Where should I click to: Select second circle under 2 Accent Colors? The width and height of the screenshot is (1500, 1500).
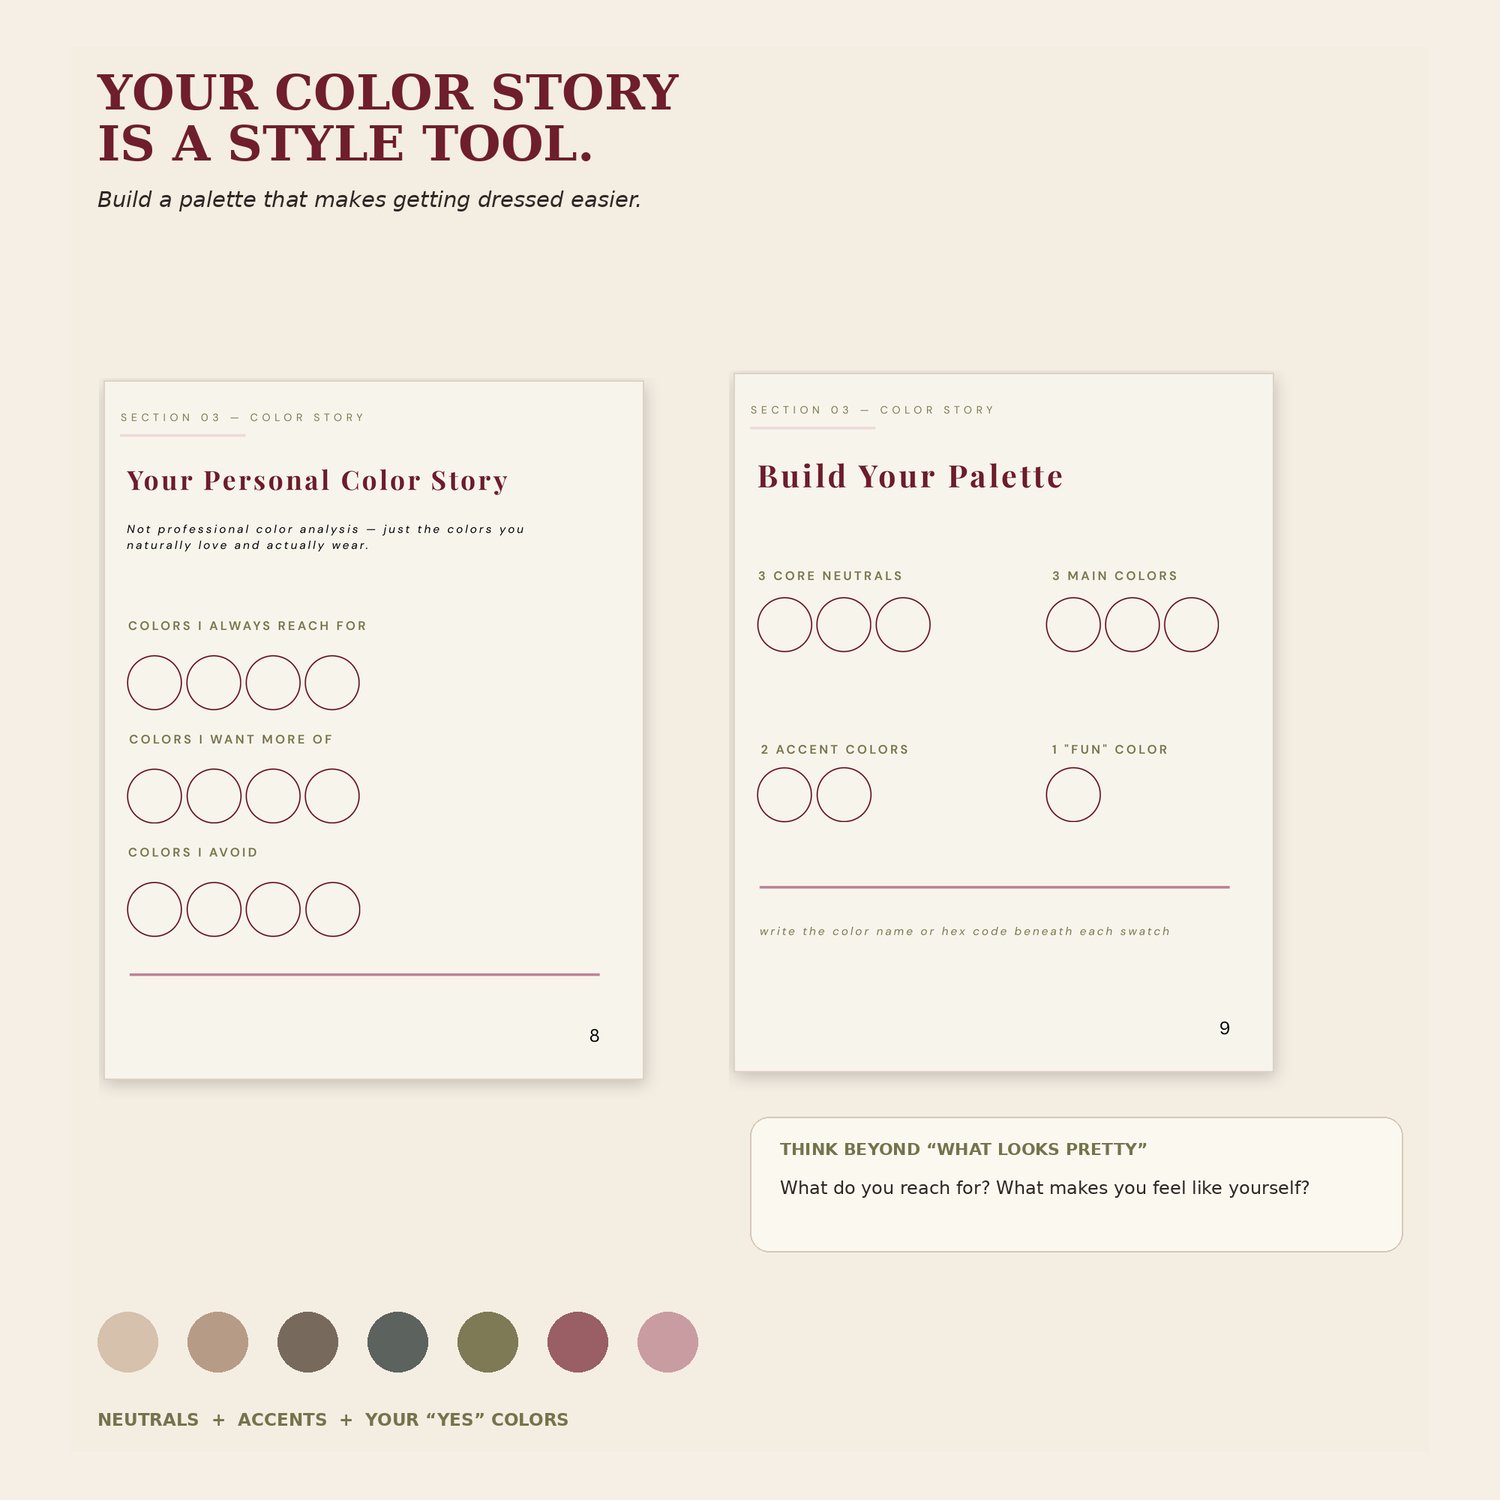844,795
